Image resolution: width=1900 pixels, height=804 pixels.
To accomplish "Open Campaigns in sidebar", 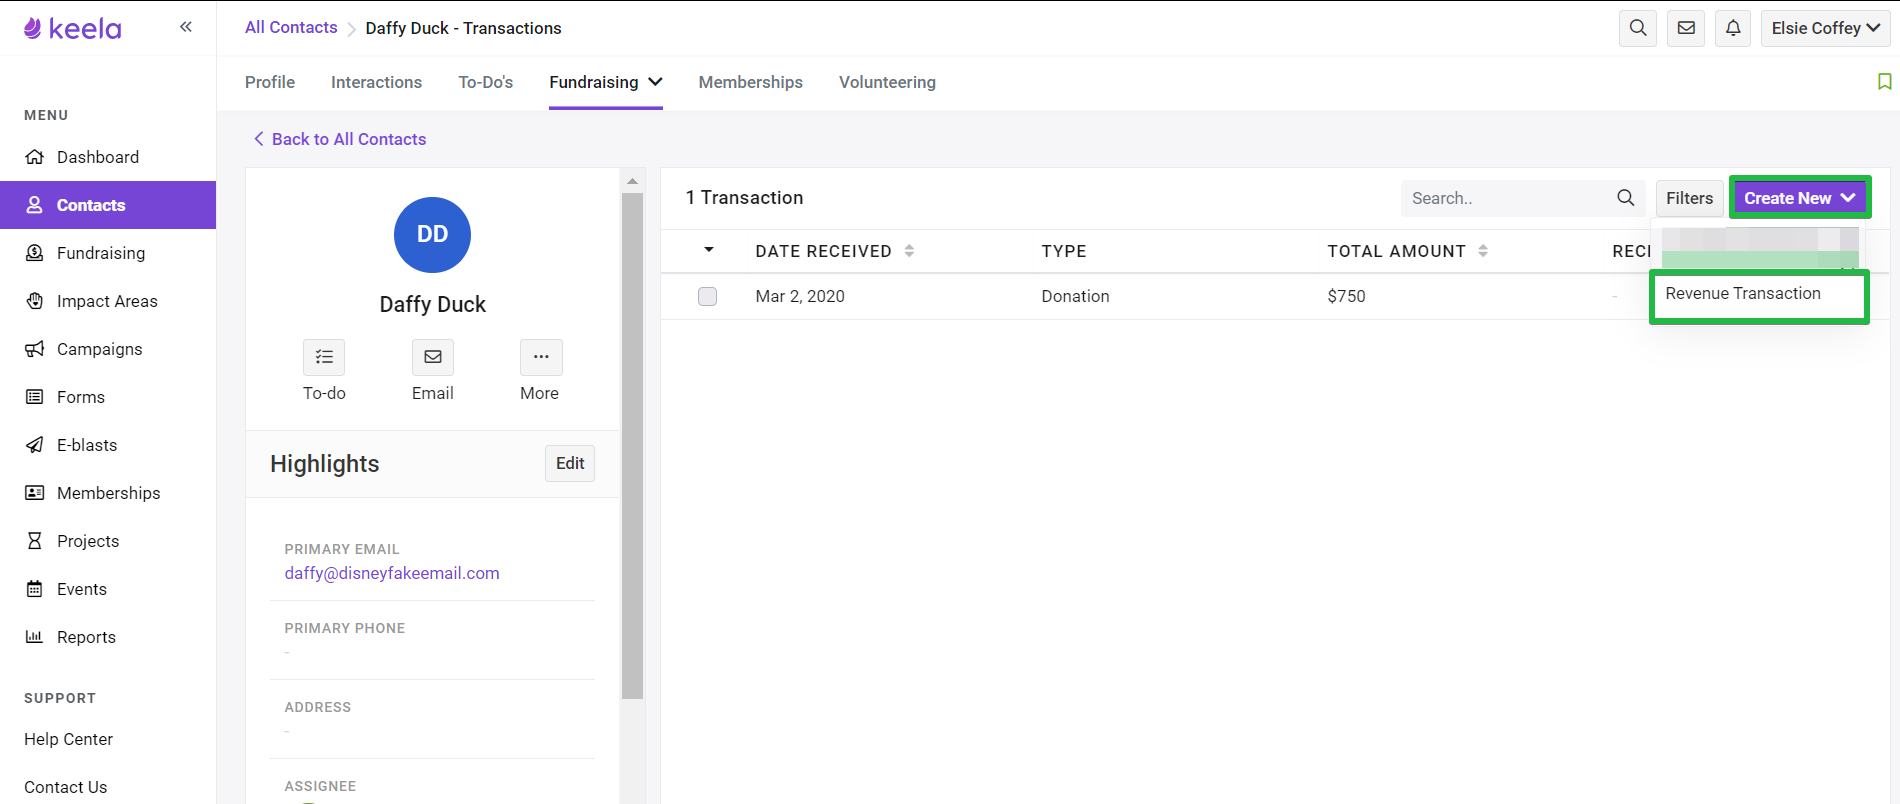I will tap(108, 349).
